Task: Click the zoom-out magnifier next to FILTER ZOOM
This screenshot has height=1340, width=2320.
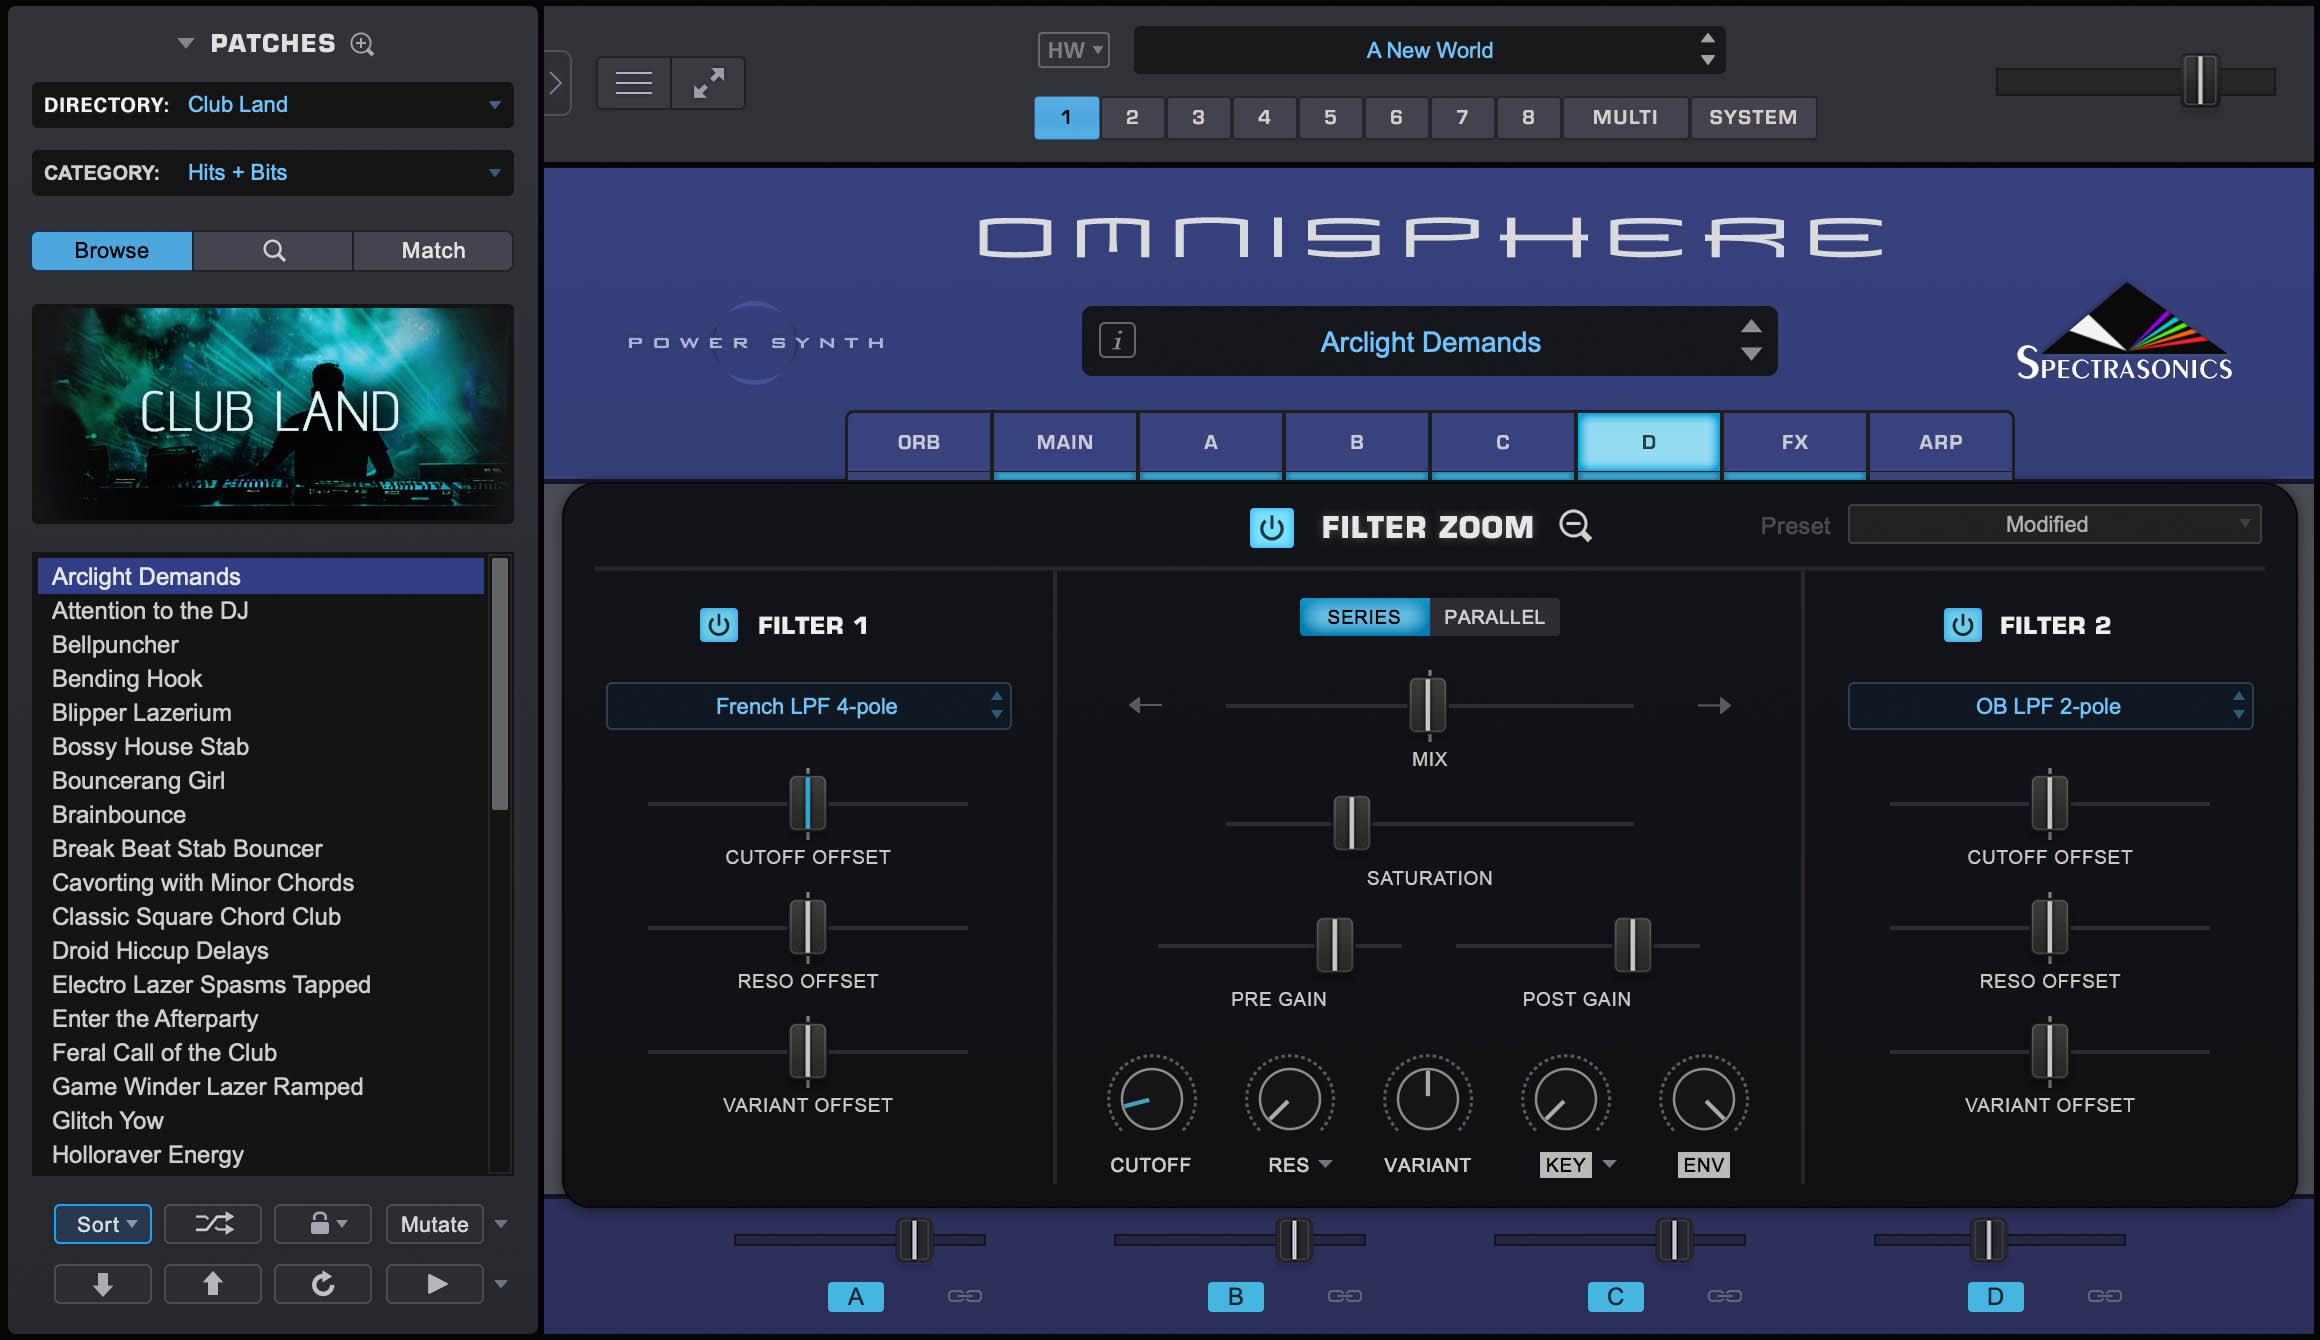Action: click(1575, 527)
